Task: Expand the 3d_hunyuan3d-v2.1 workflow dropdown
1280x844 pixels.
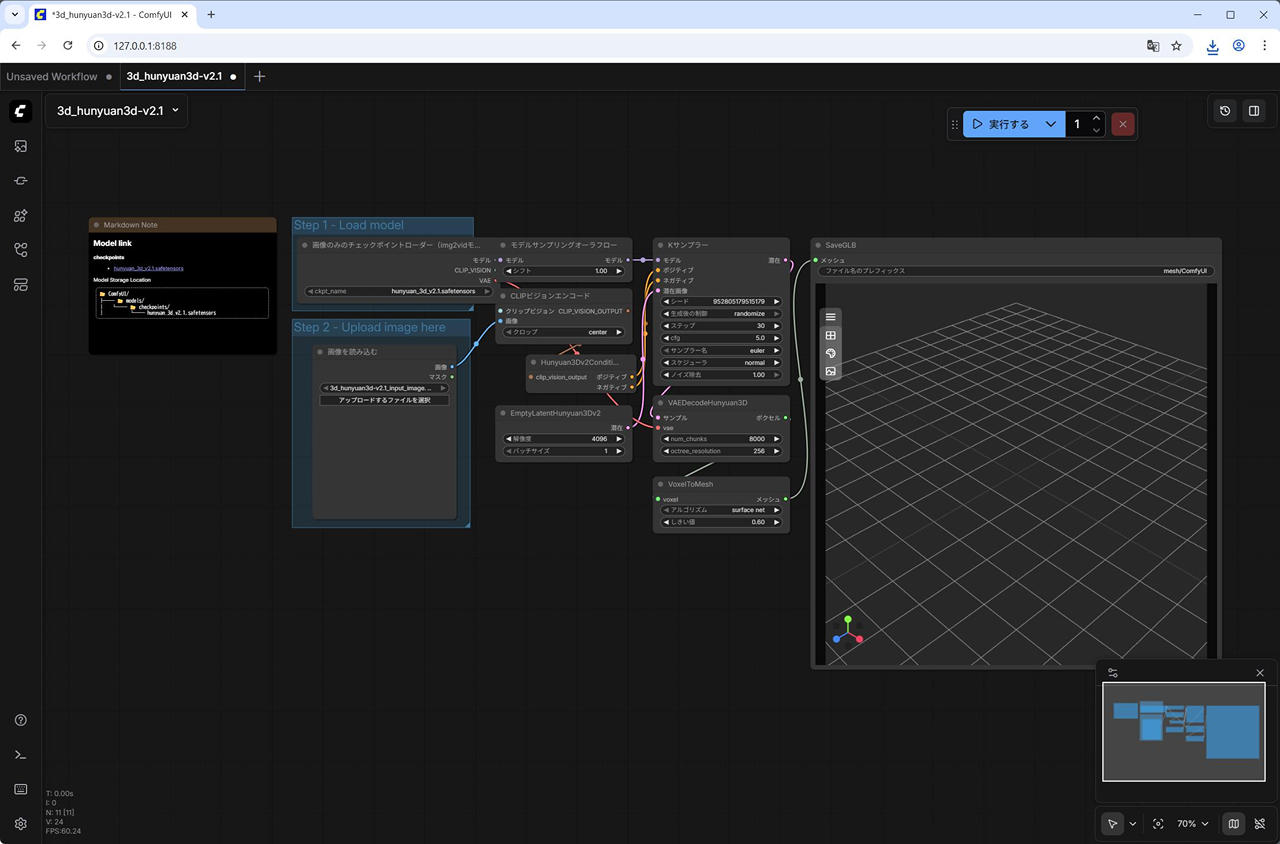Action: (x=175, y=110)
